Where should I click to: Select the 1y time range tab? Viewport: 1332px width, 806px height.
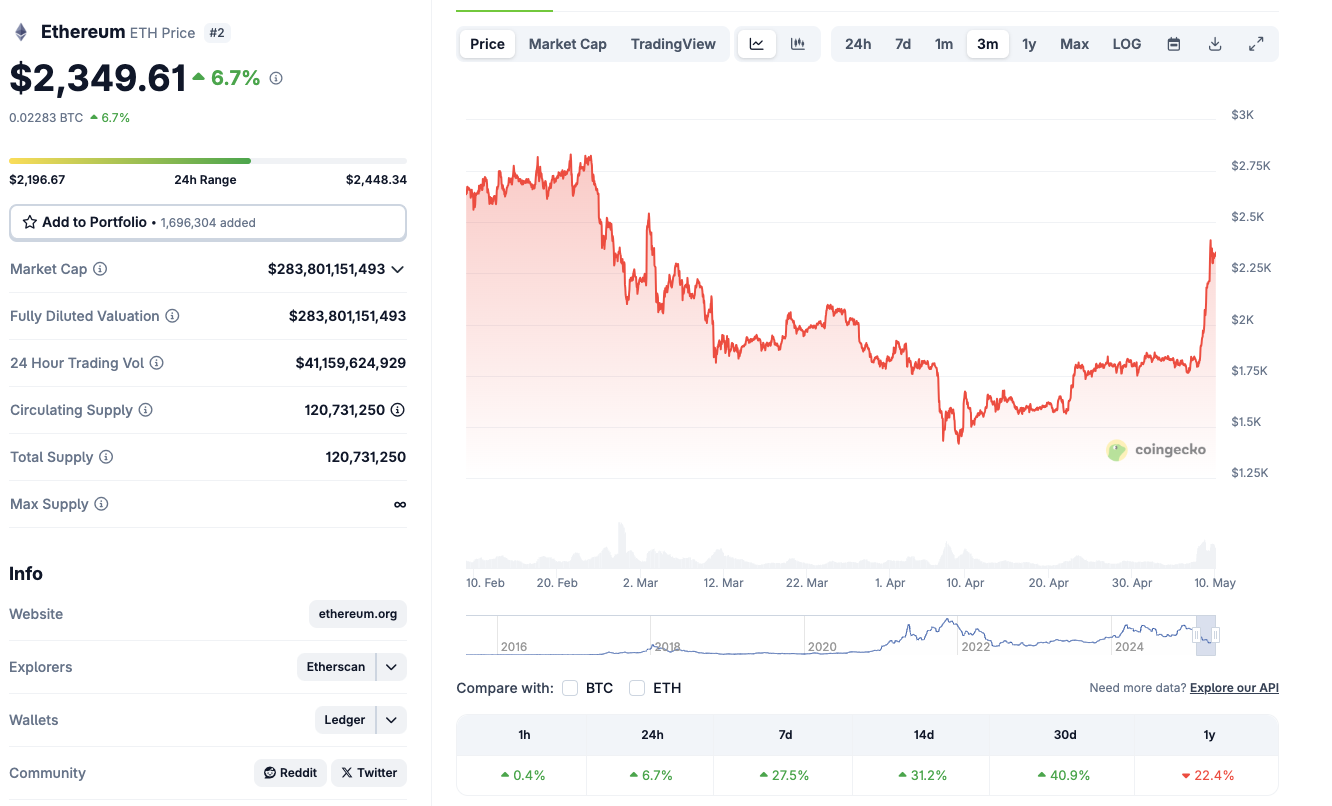click(1029, 44)
